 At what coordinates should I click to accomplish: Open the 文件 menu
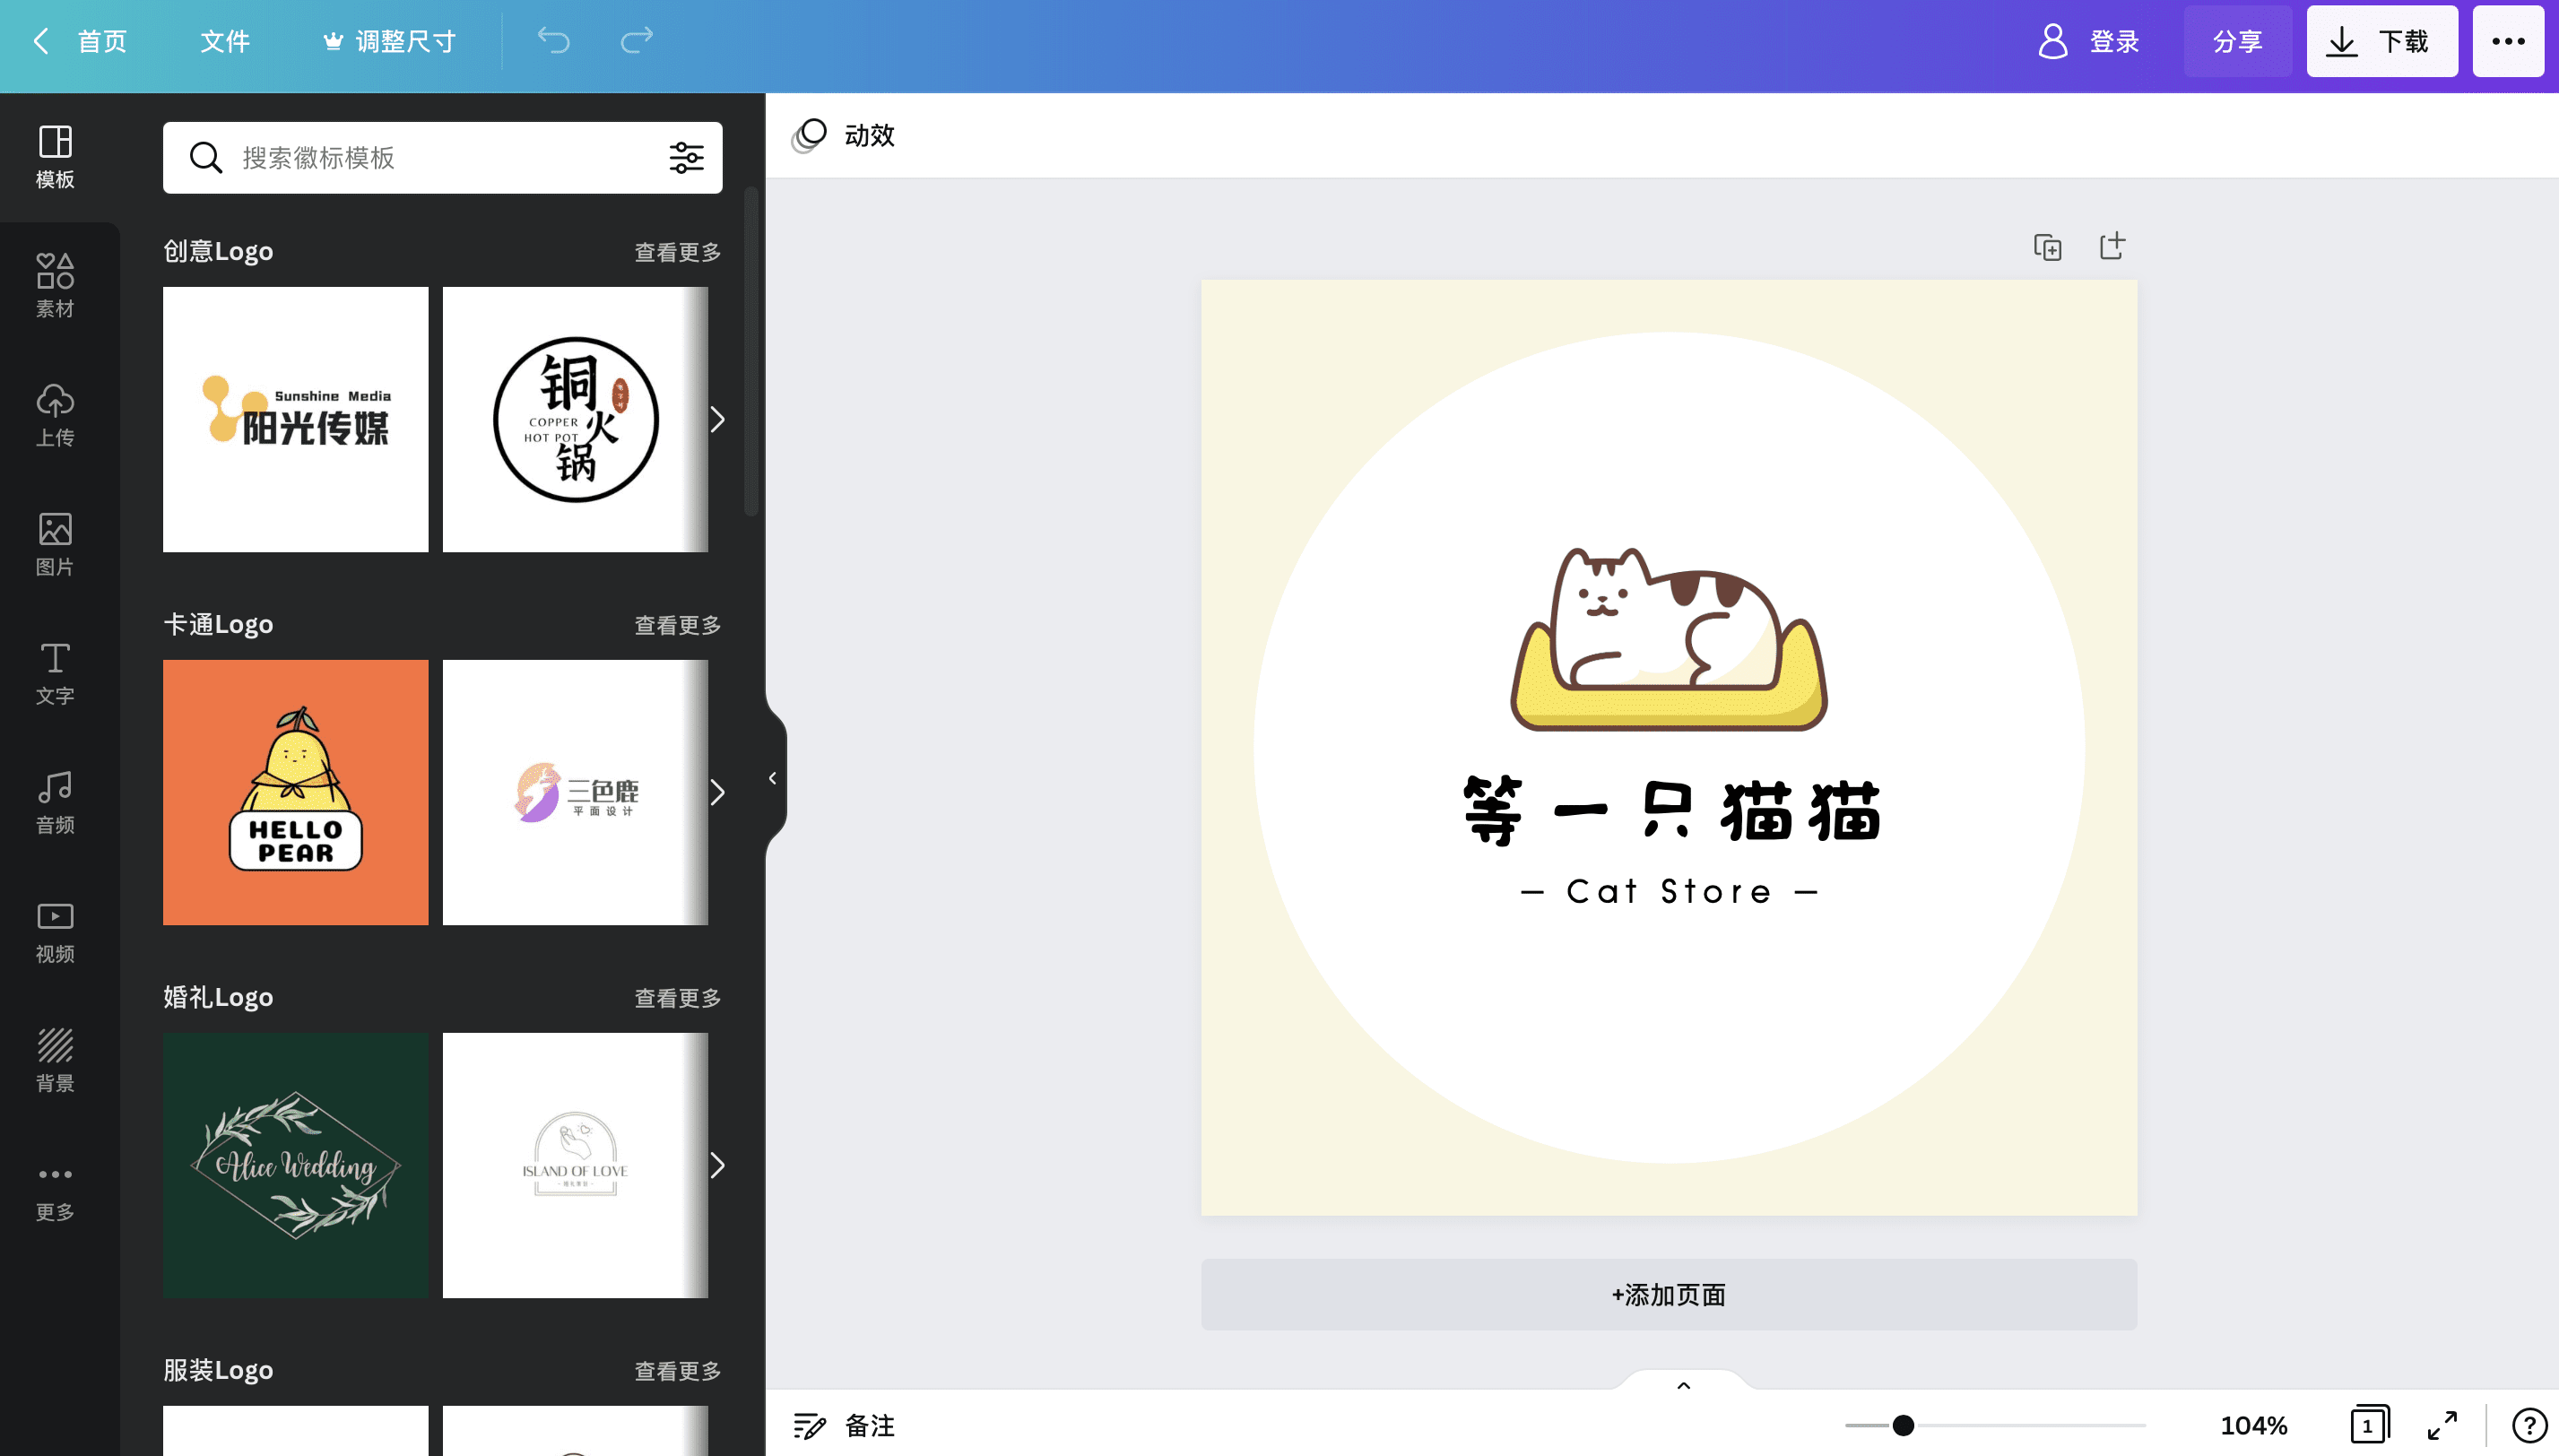coord(224,41)
